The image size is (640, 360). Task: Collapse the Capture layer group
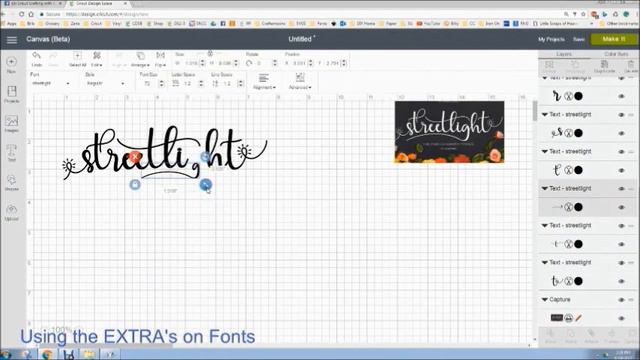coord(544,300)
